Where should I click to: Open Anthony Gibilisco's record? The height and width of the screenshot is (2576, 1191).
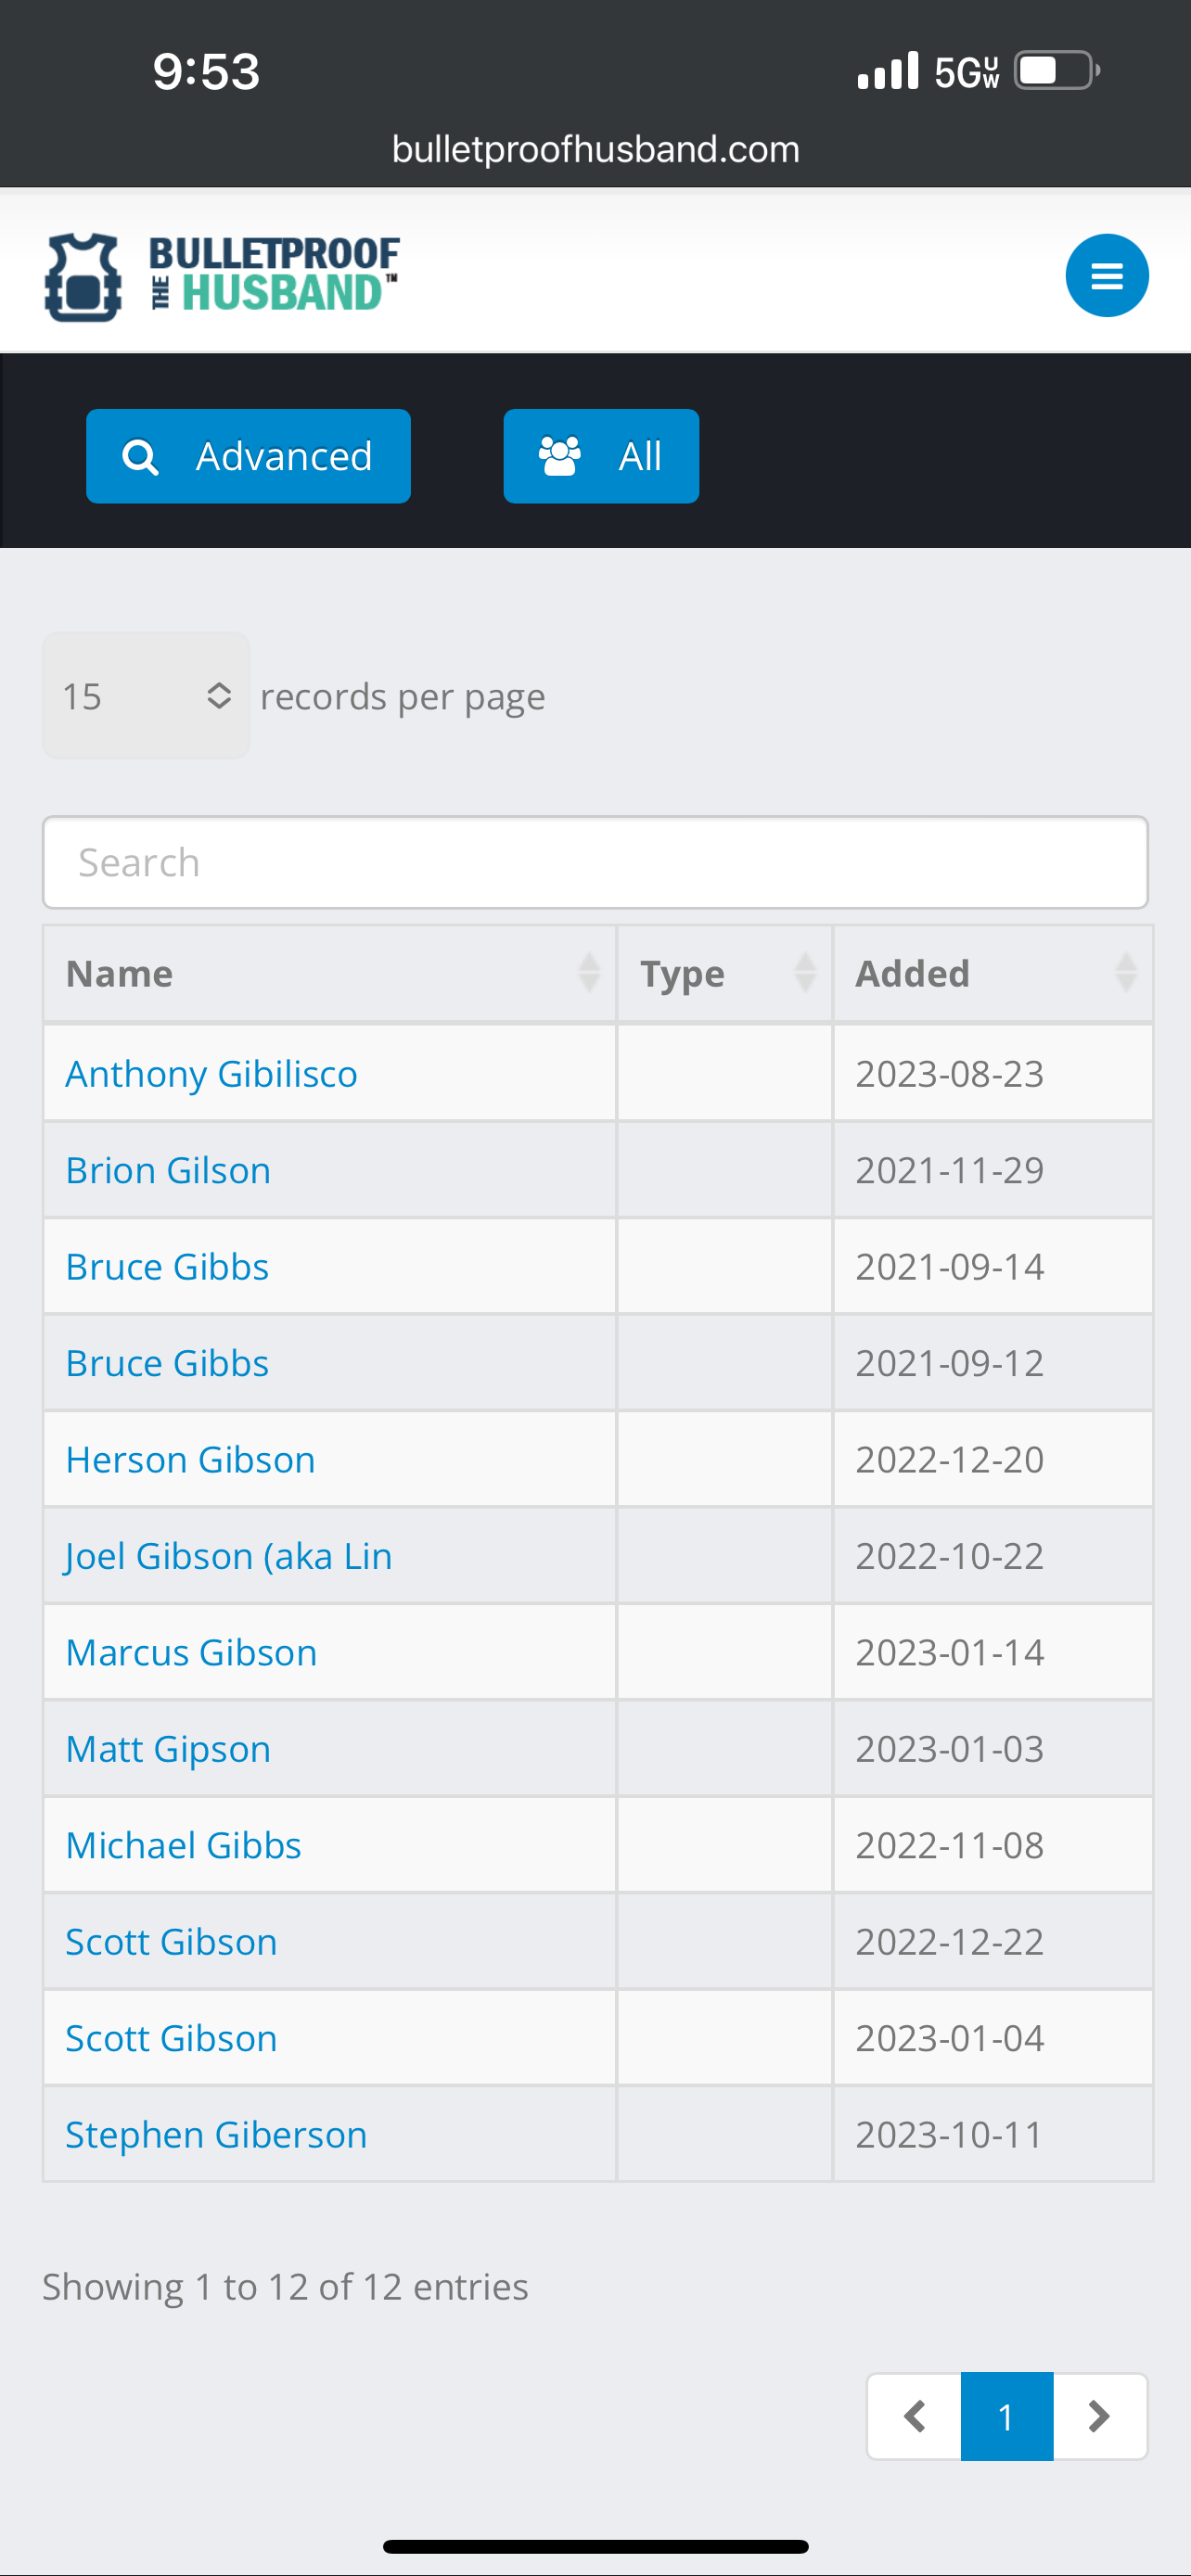(211, 1074)
